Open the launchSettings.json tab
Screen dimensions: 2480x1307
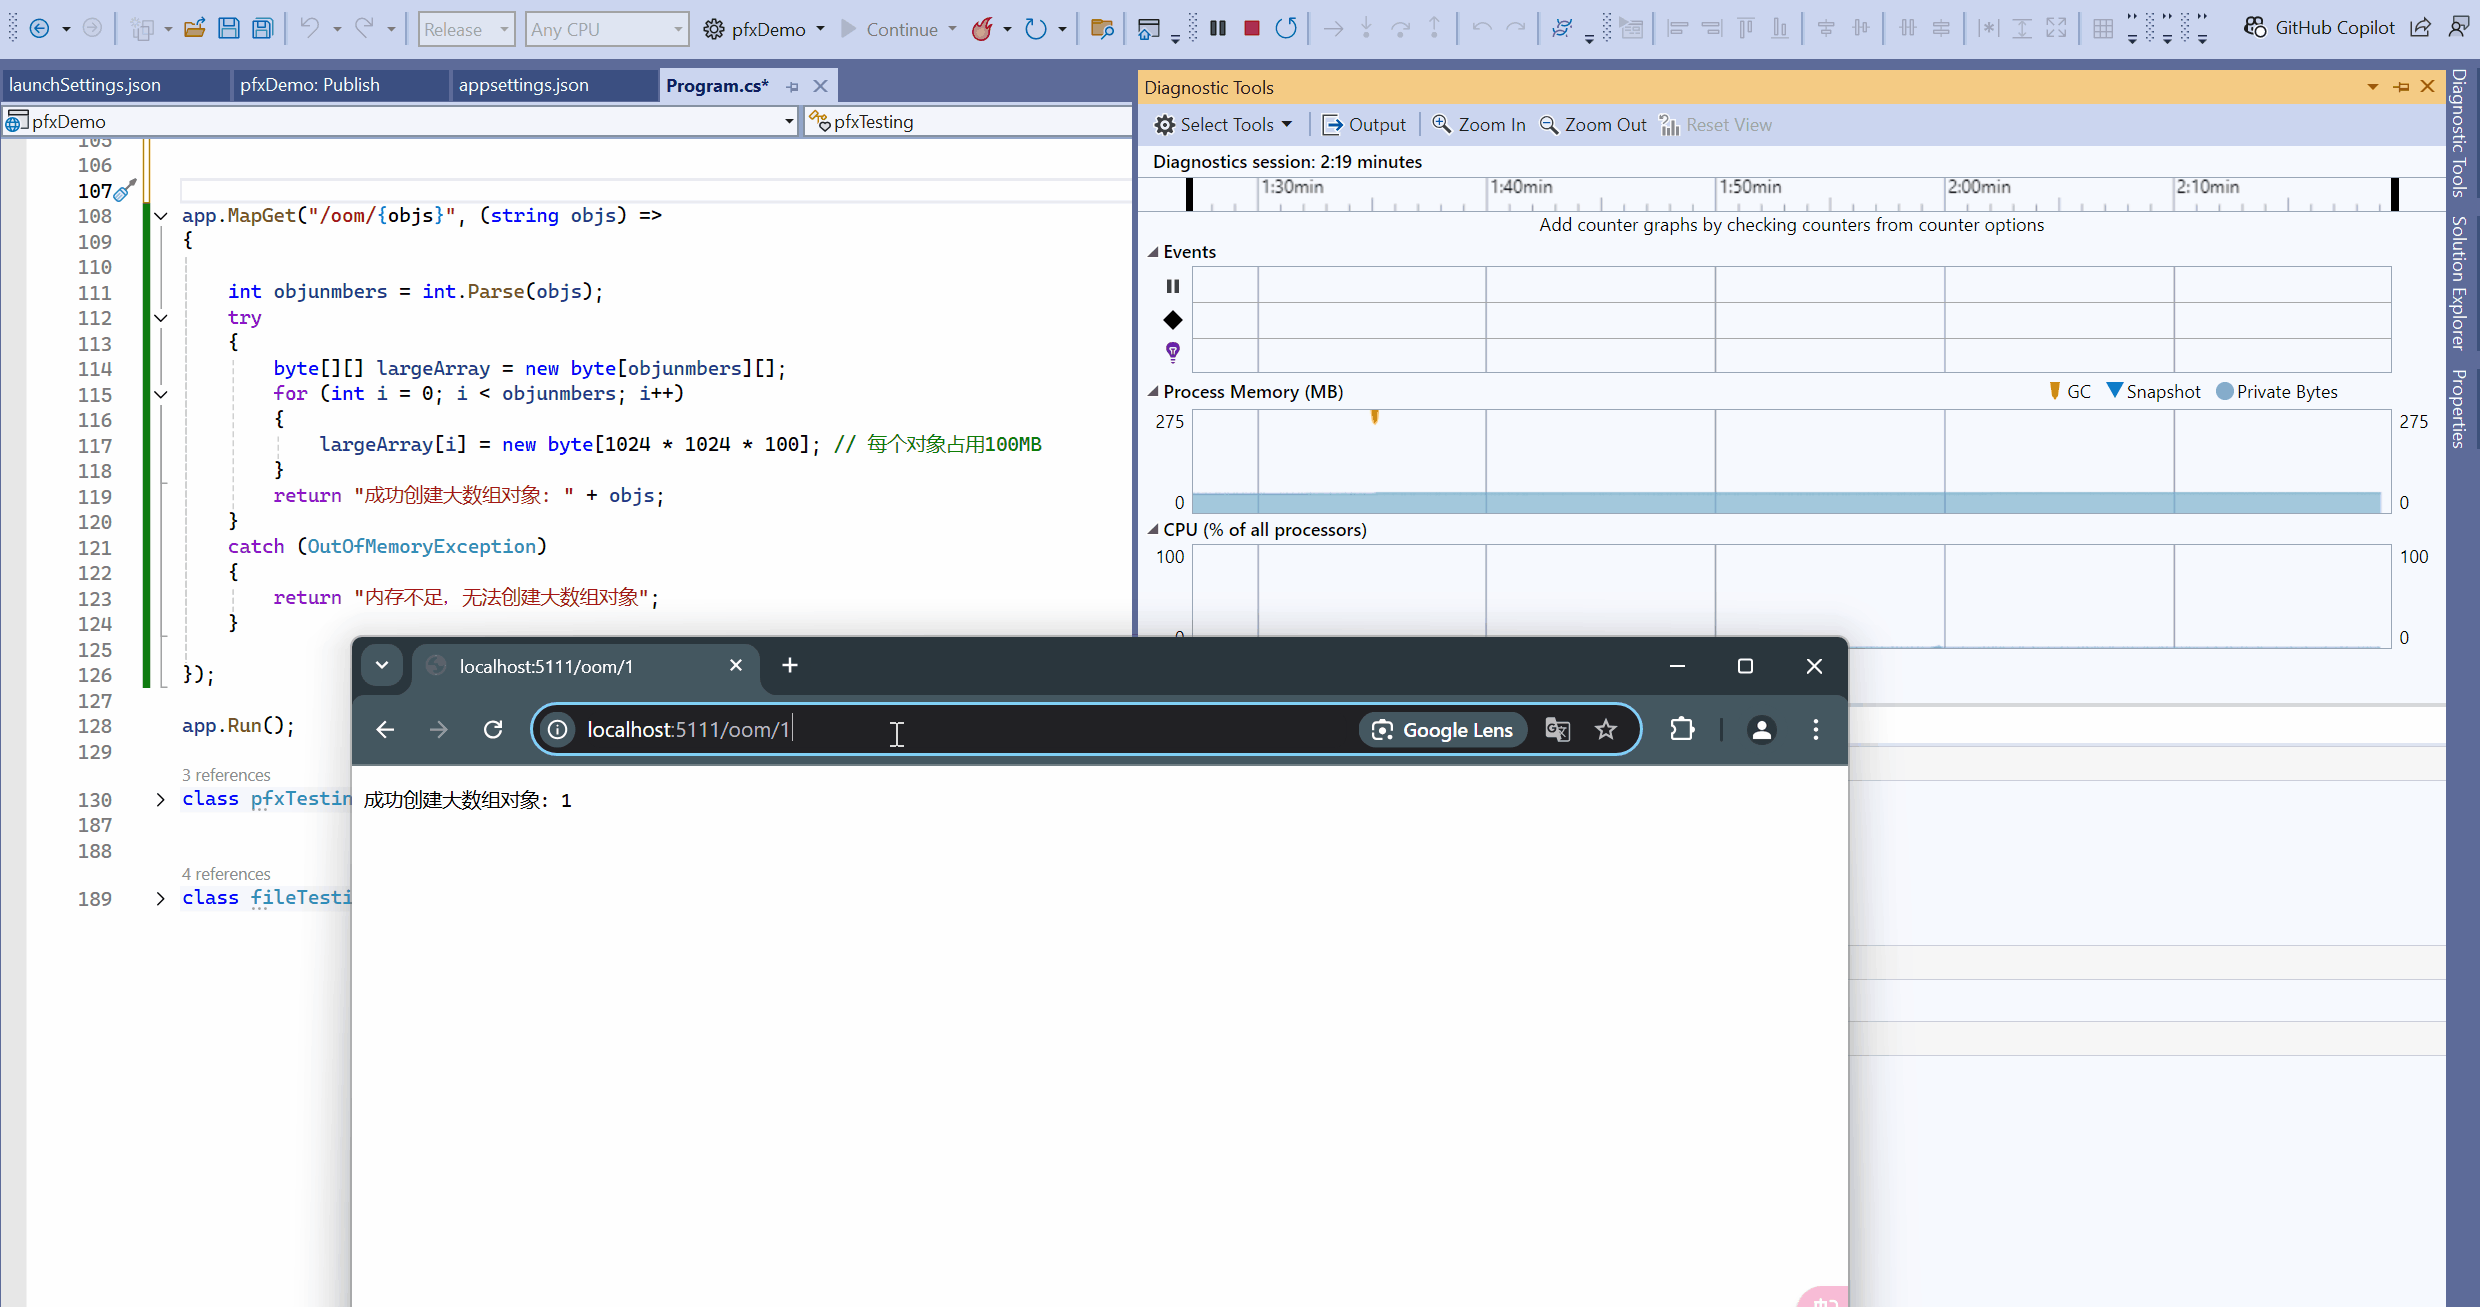[x=85, y=85]
